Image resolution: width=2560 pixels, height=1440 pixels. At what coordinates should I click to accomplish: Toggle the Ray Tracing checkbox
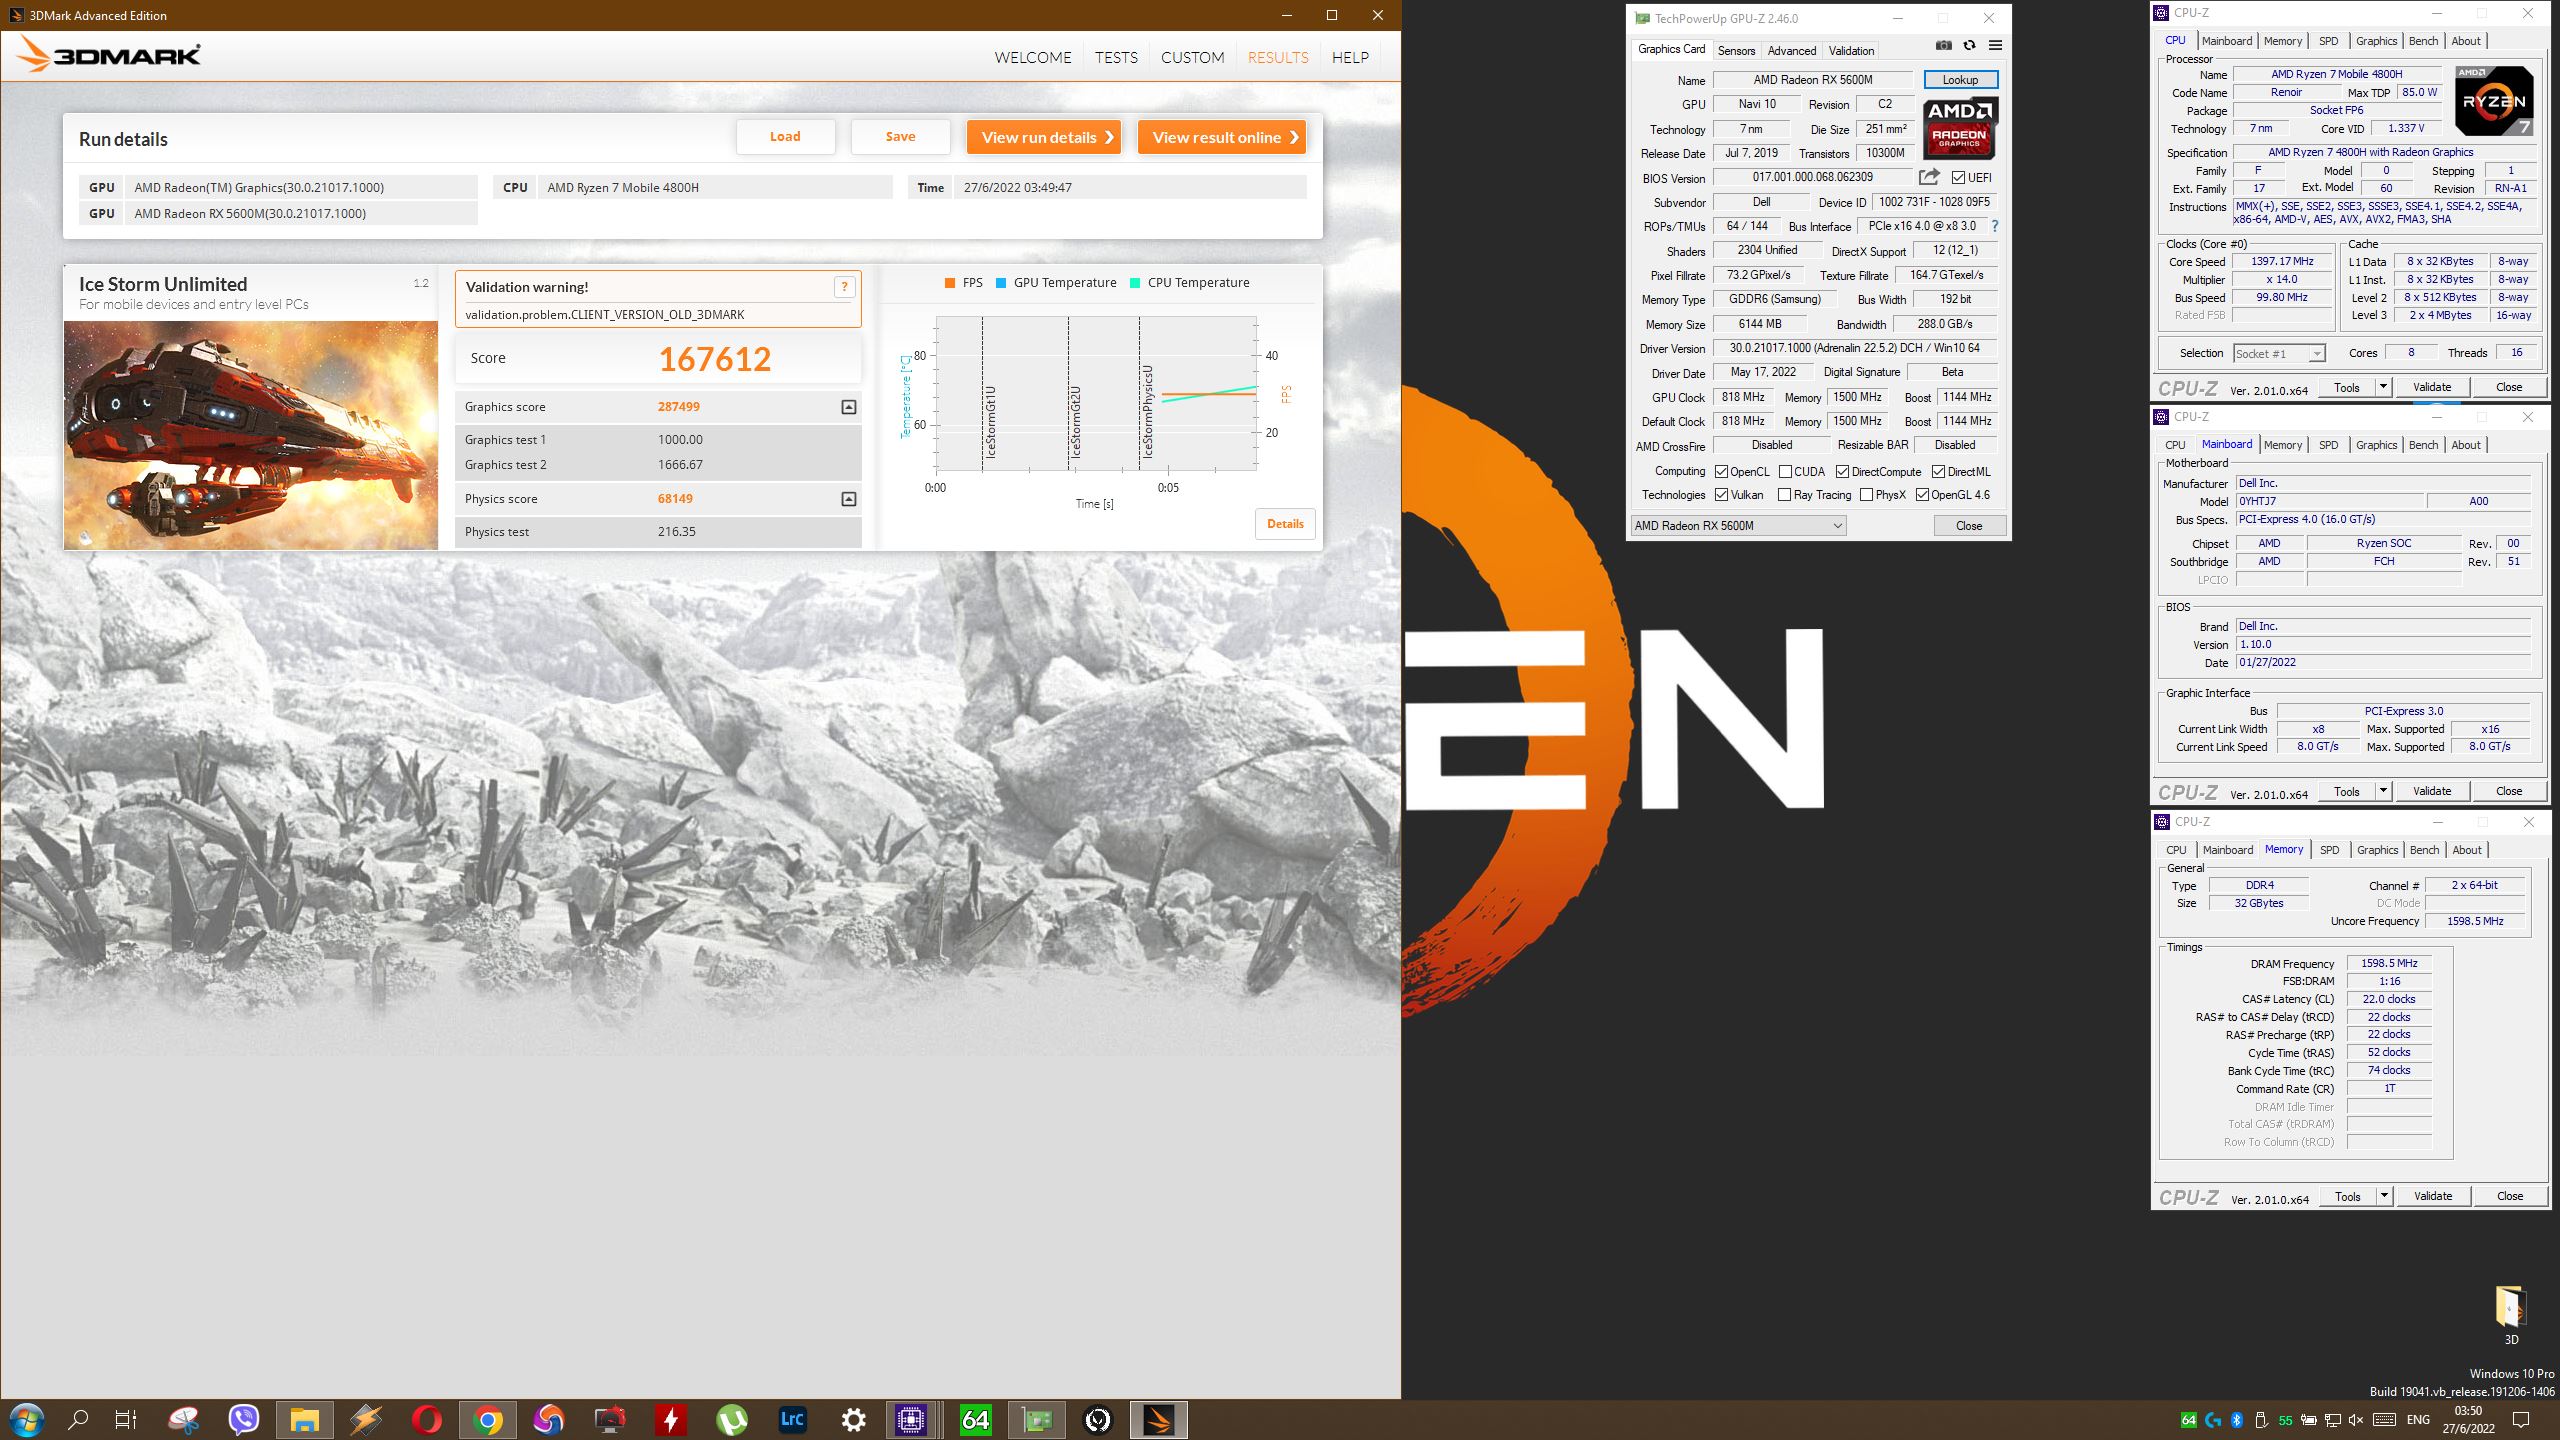tap(1784, 495)
